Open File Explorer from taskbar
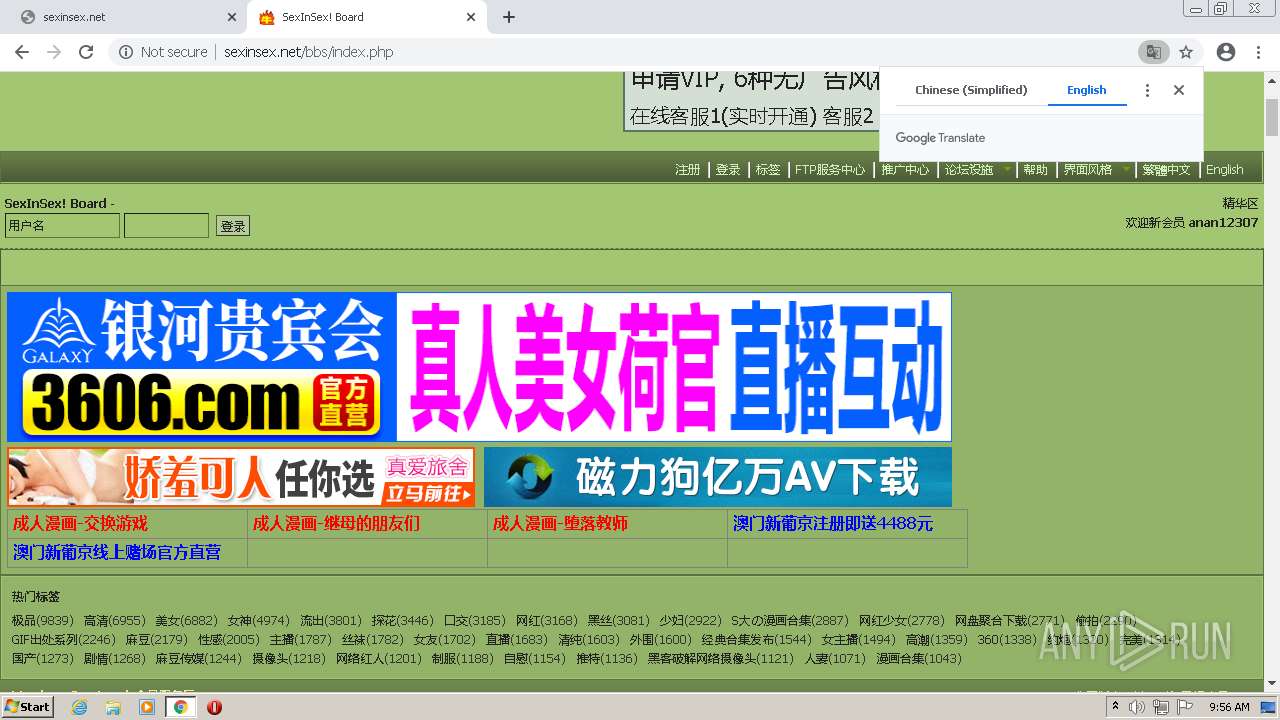This screenshot has height=720, width=1280. [113, 707]
